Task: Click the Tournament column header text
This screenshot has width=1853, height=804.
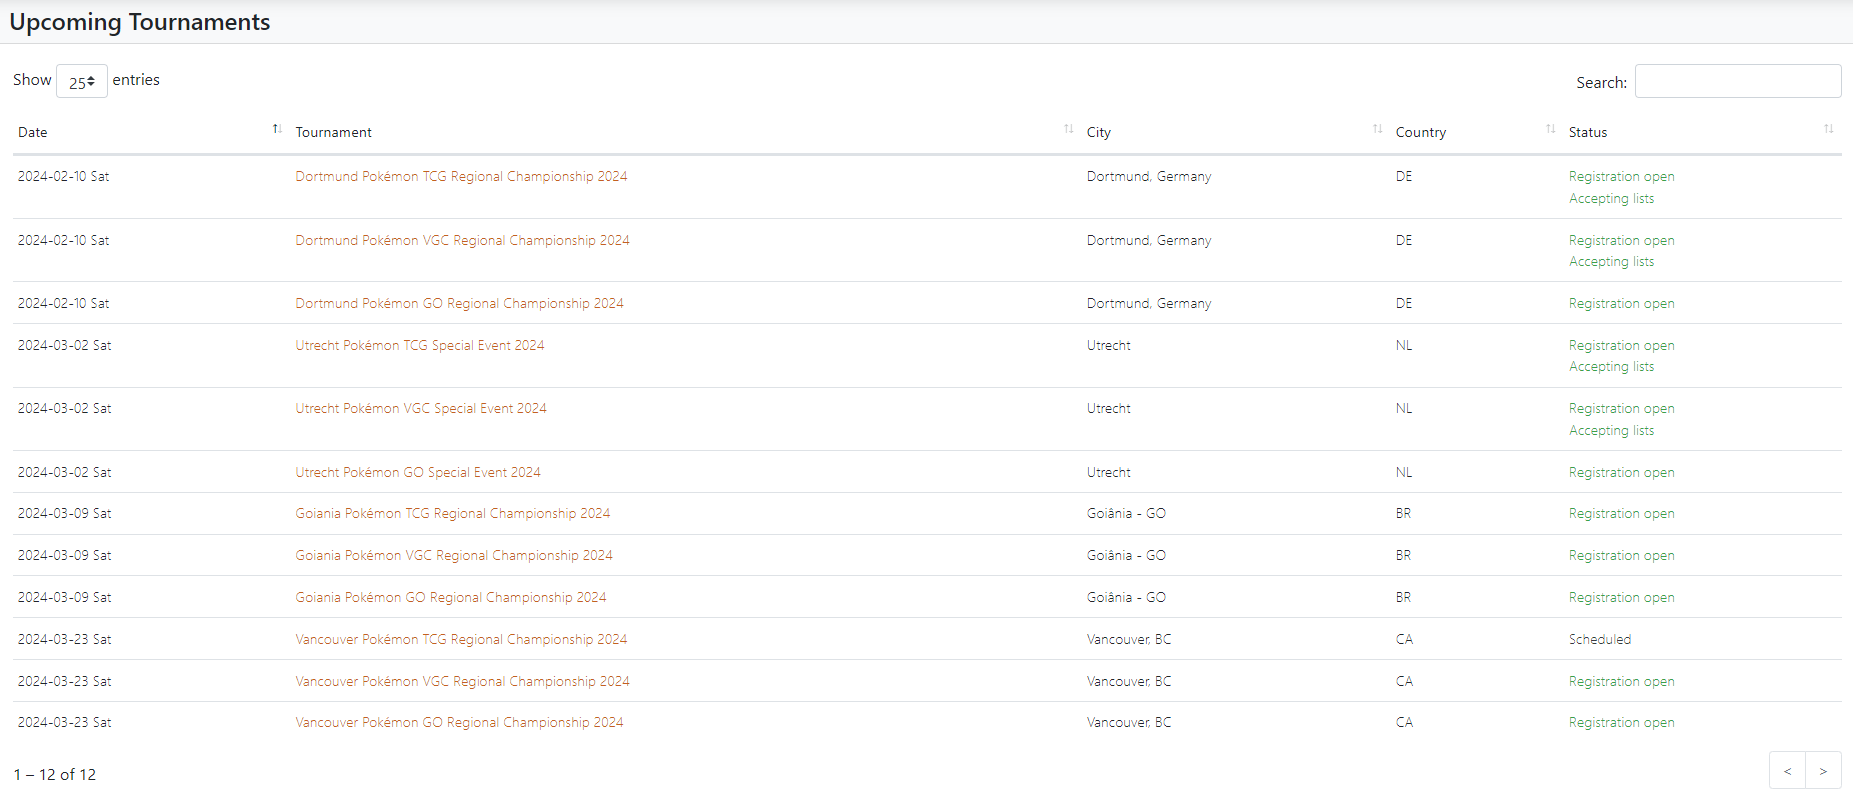Action: pos(333,133)
